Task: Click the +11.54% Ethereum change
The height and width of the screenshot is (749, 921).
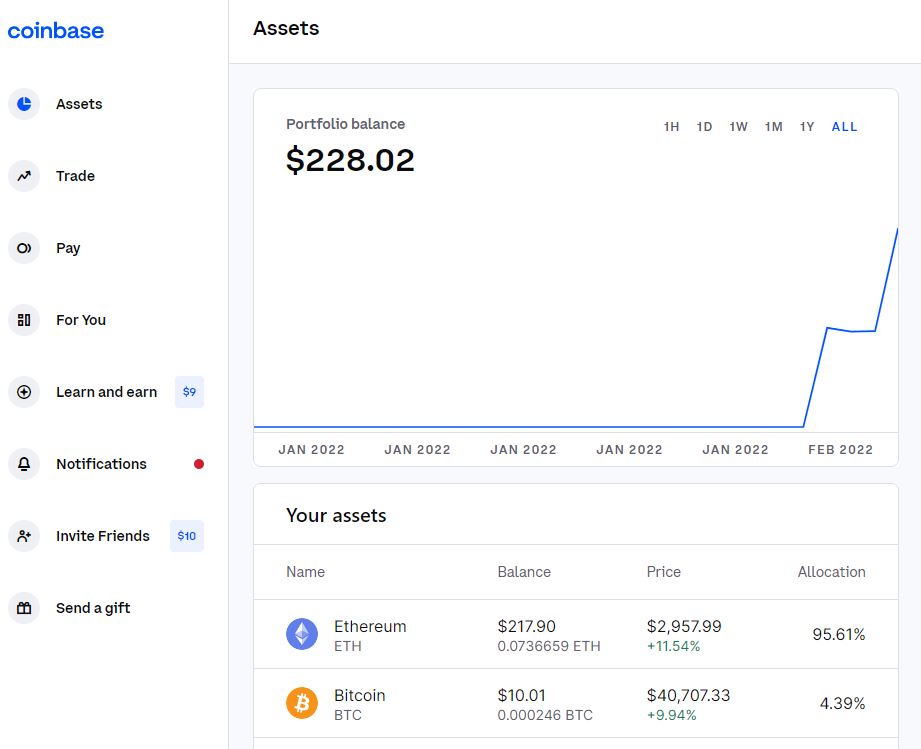Action: click(x=673, y=646)
